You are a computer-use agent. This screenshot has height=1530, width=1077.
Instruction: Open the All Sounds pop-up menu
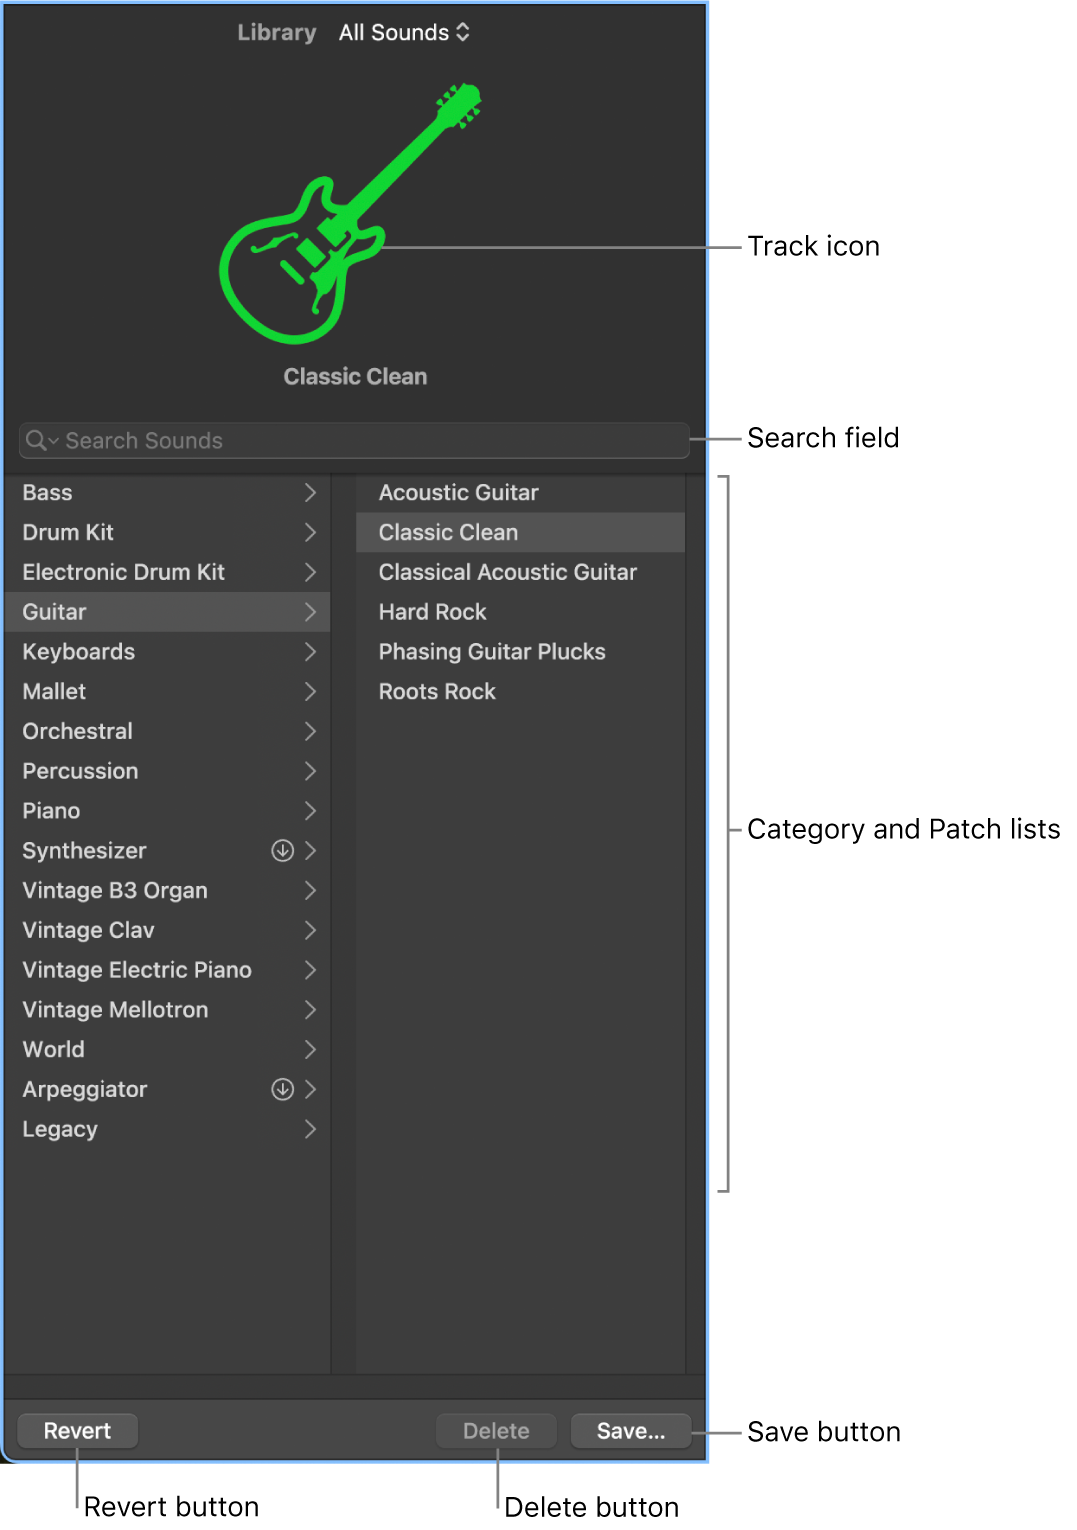[x=403, y=31]
